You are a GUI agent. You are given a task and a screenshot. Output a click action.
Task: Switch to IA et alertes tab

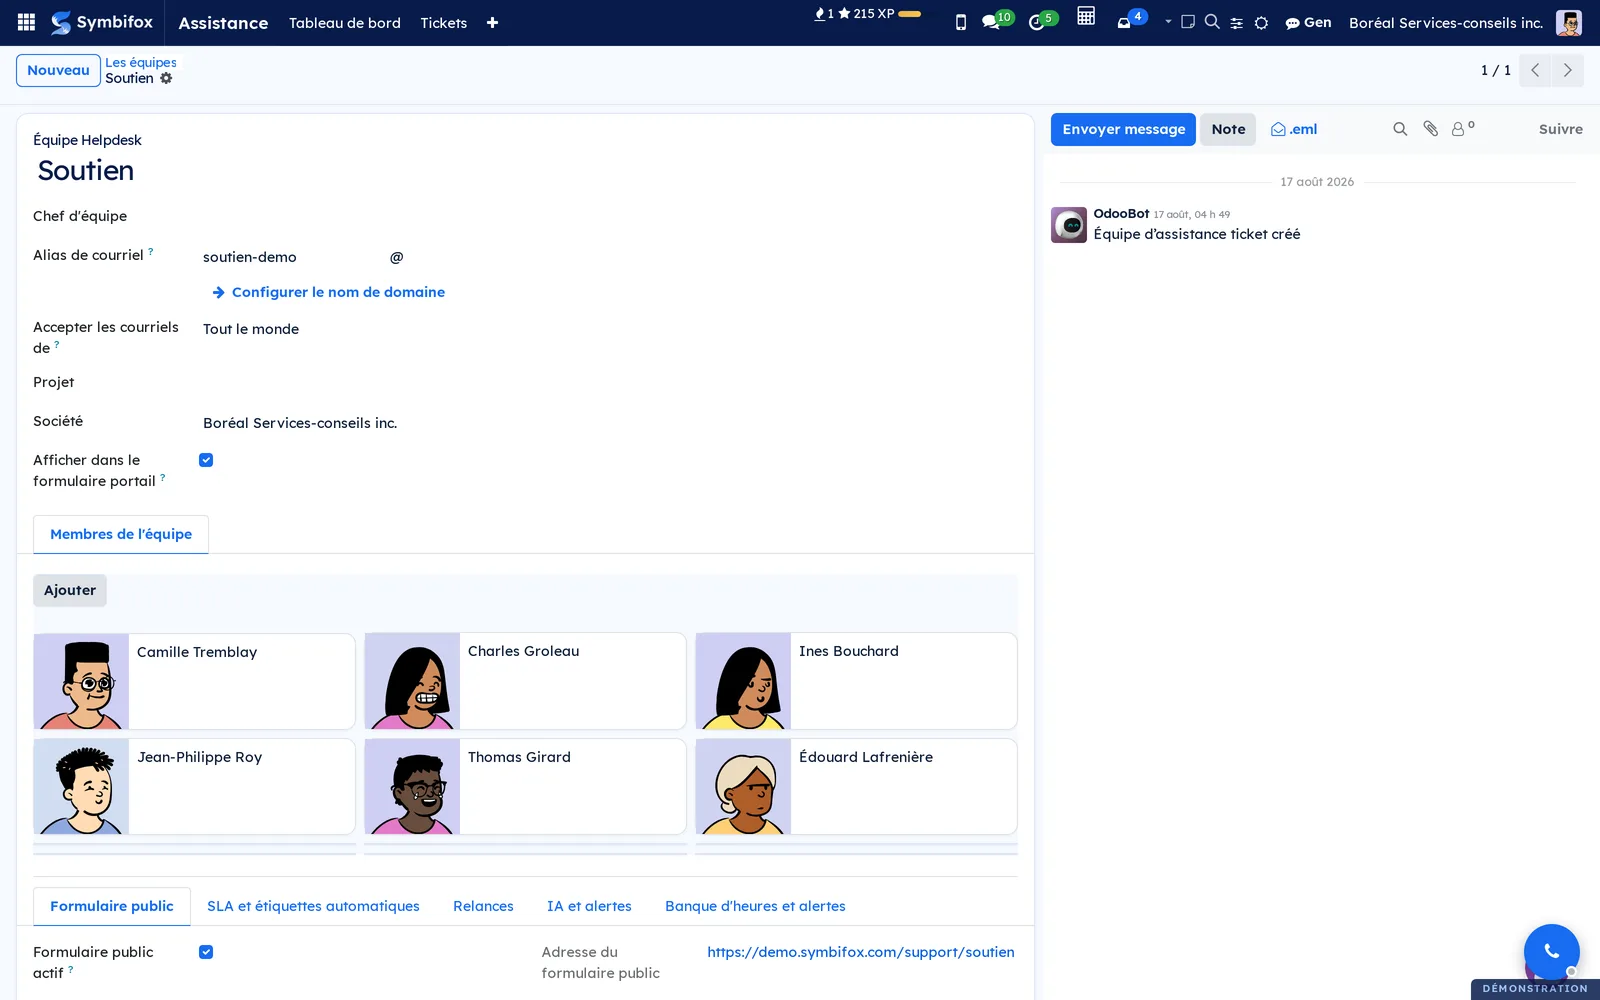click(589, 906)
